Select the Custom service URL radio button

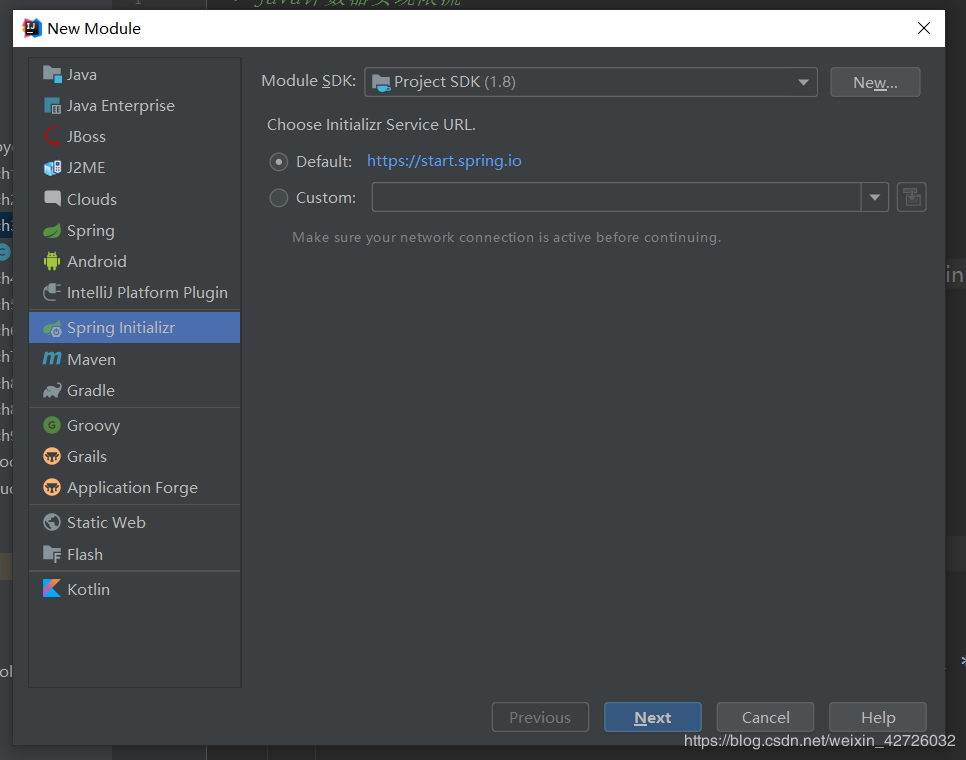click(278, 198)
